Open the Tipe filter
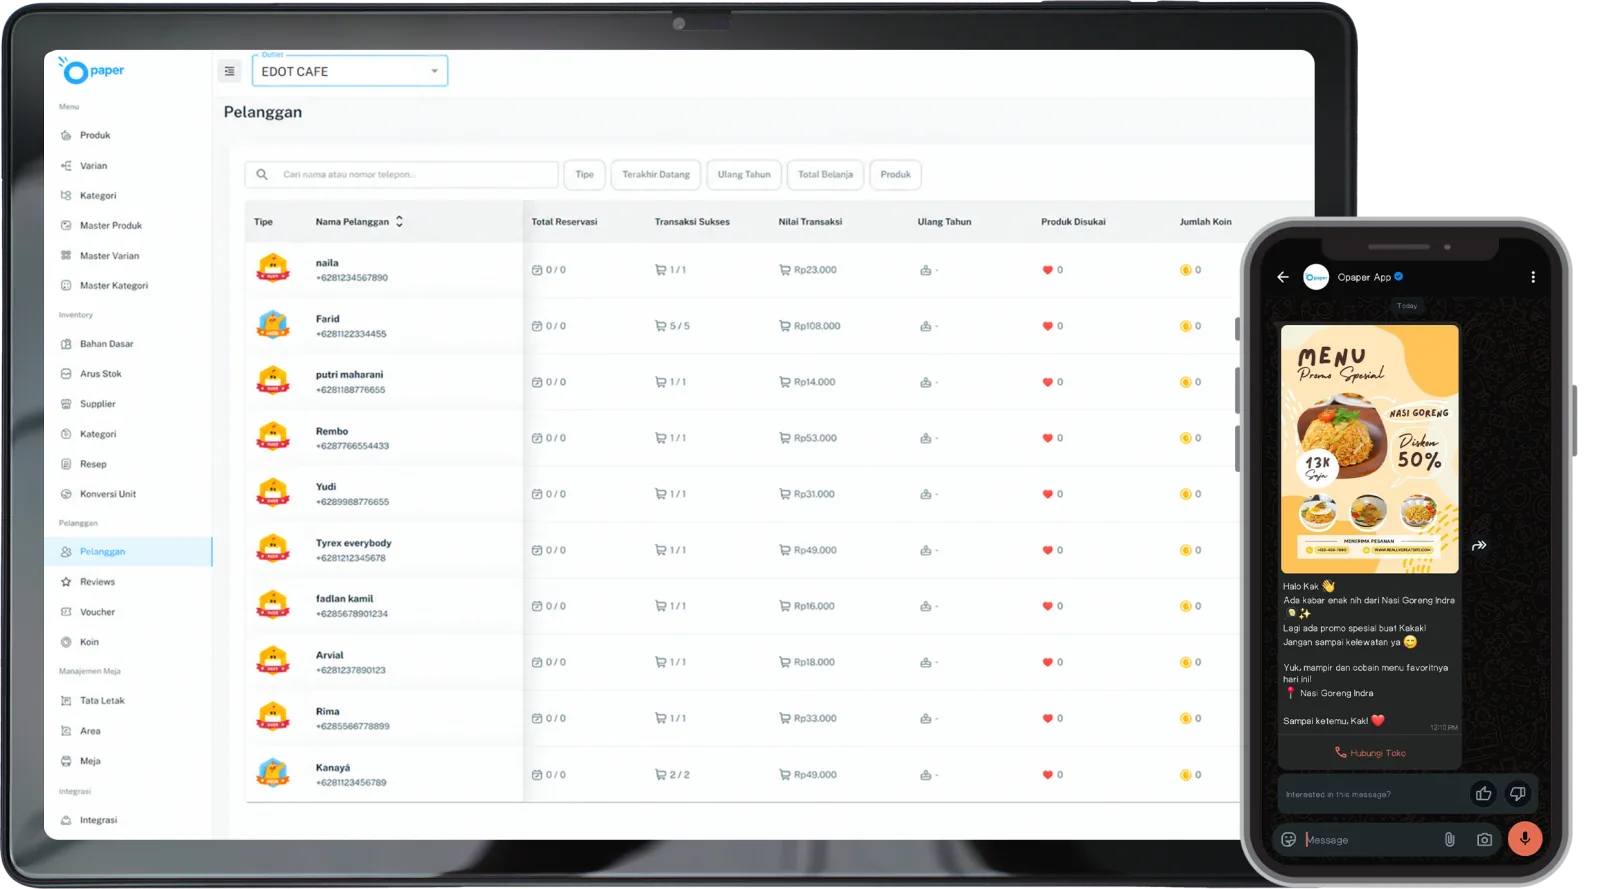The width and height of the screenshot is (1600, 889). [584, 174]
